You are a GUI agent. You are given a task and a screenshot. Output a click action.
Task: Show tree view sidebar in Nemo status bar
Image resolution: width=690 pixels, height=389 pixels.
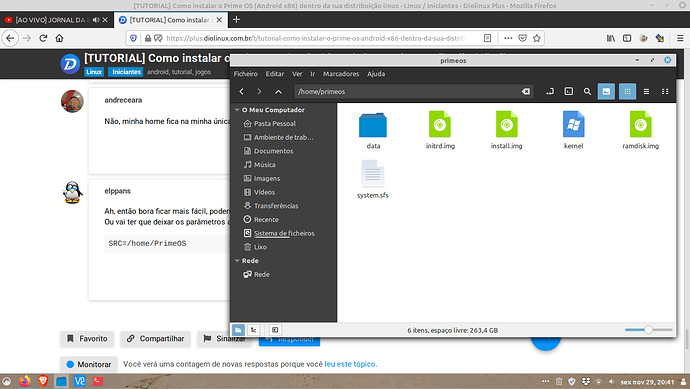tap(253, 330)
